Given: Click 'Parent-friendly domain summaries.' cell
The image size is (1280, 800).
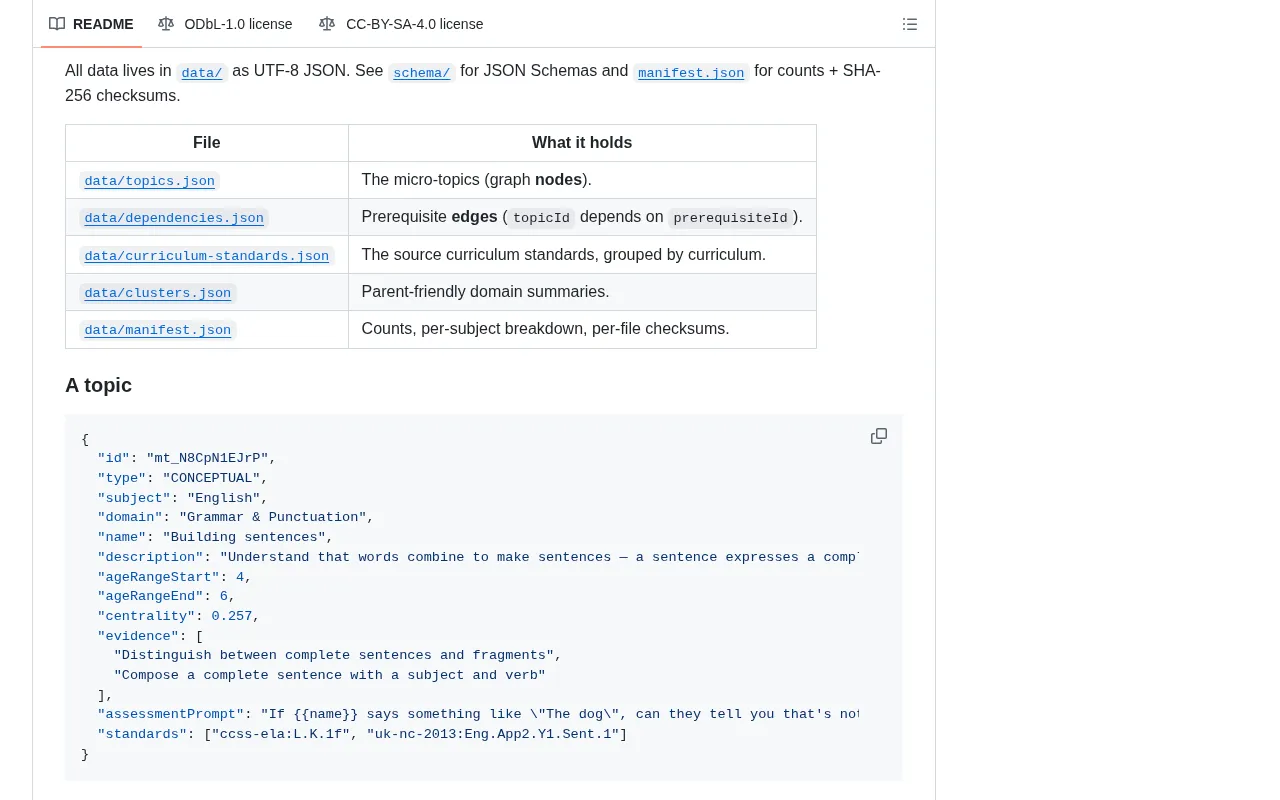Looking at the screenshot, I should 582,292.
